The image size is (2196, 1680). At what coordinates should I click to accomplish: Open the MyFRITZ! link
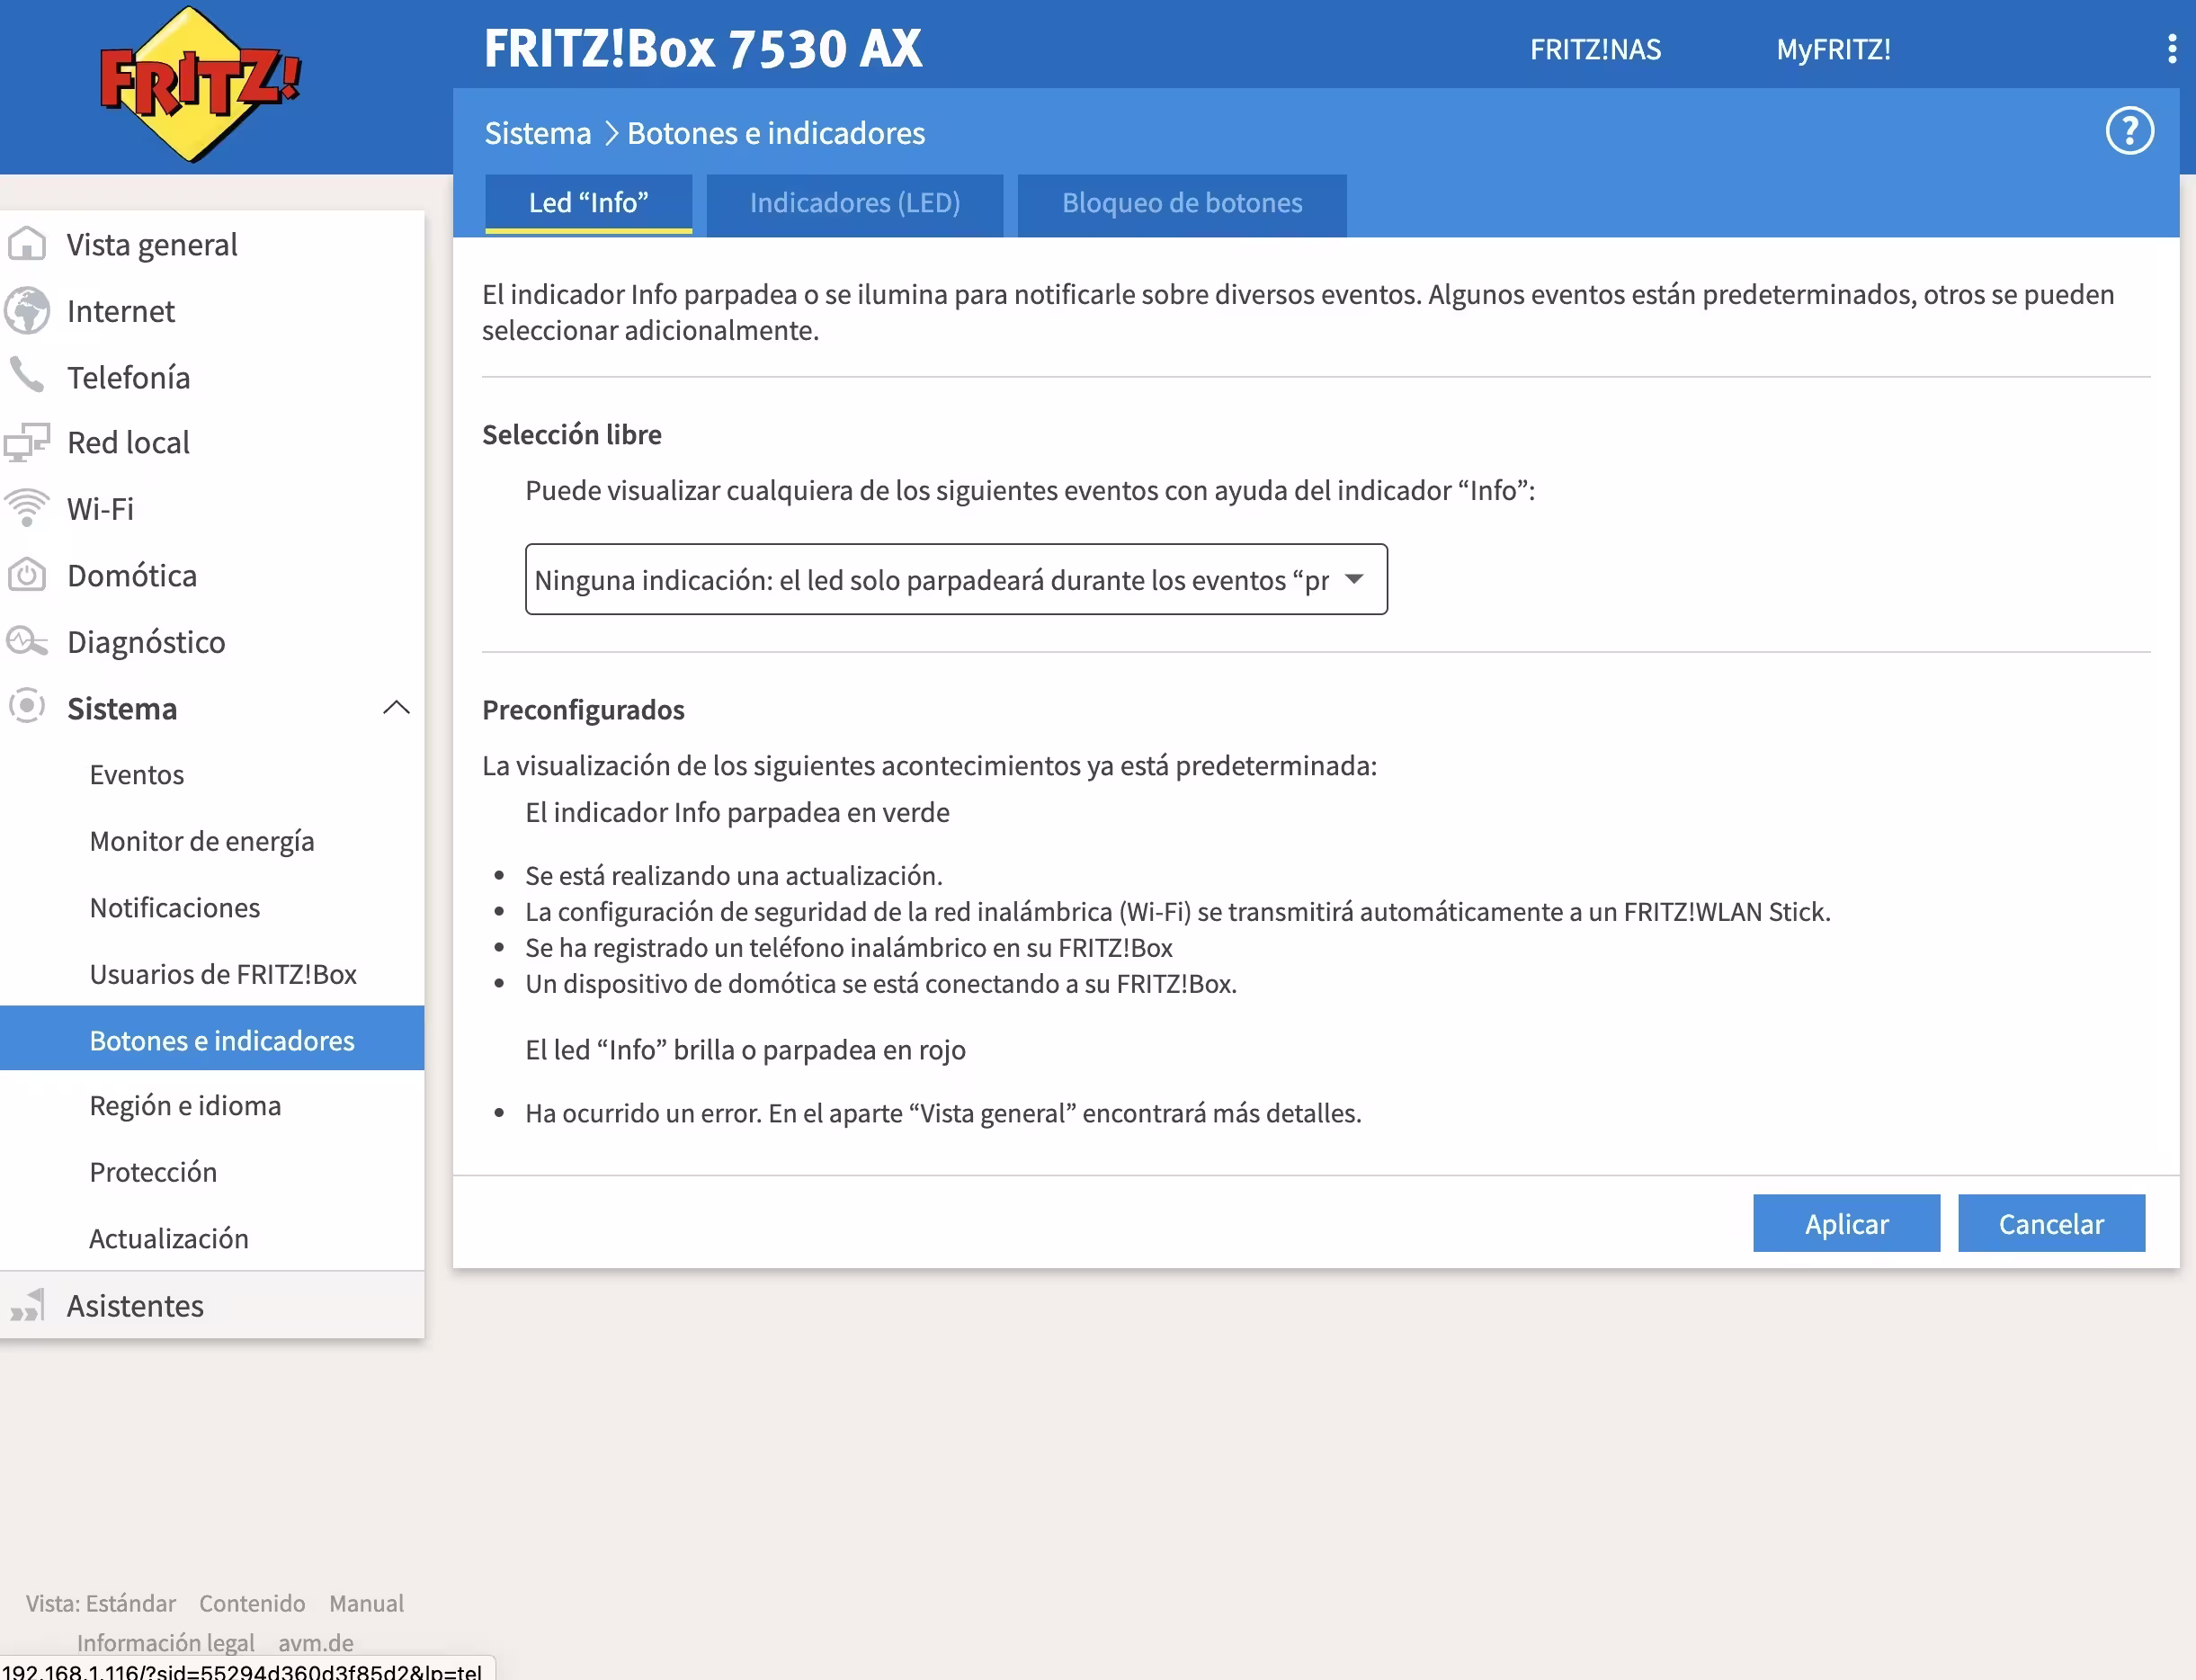(1833, 49)
